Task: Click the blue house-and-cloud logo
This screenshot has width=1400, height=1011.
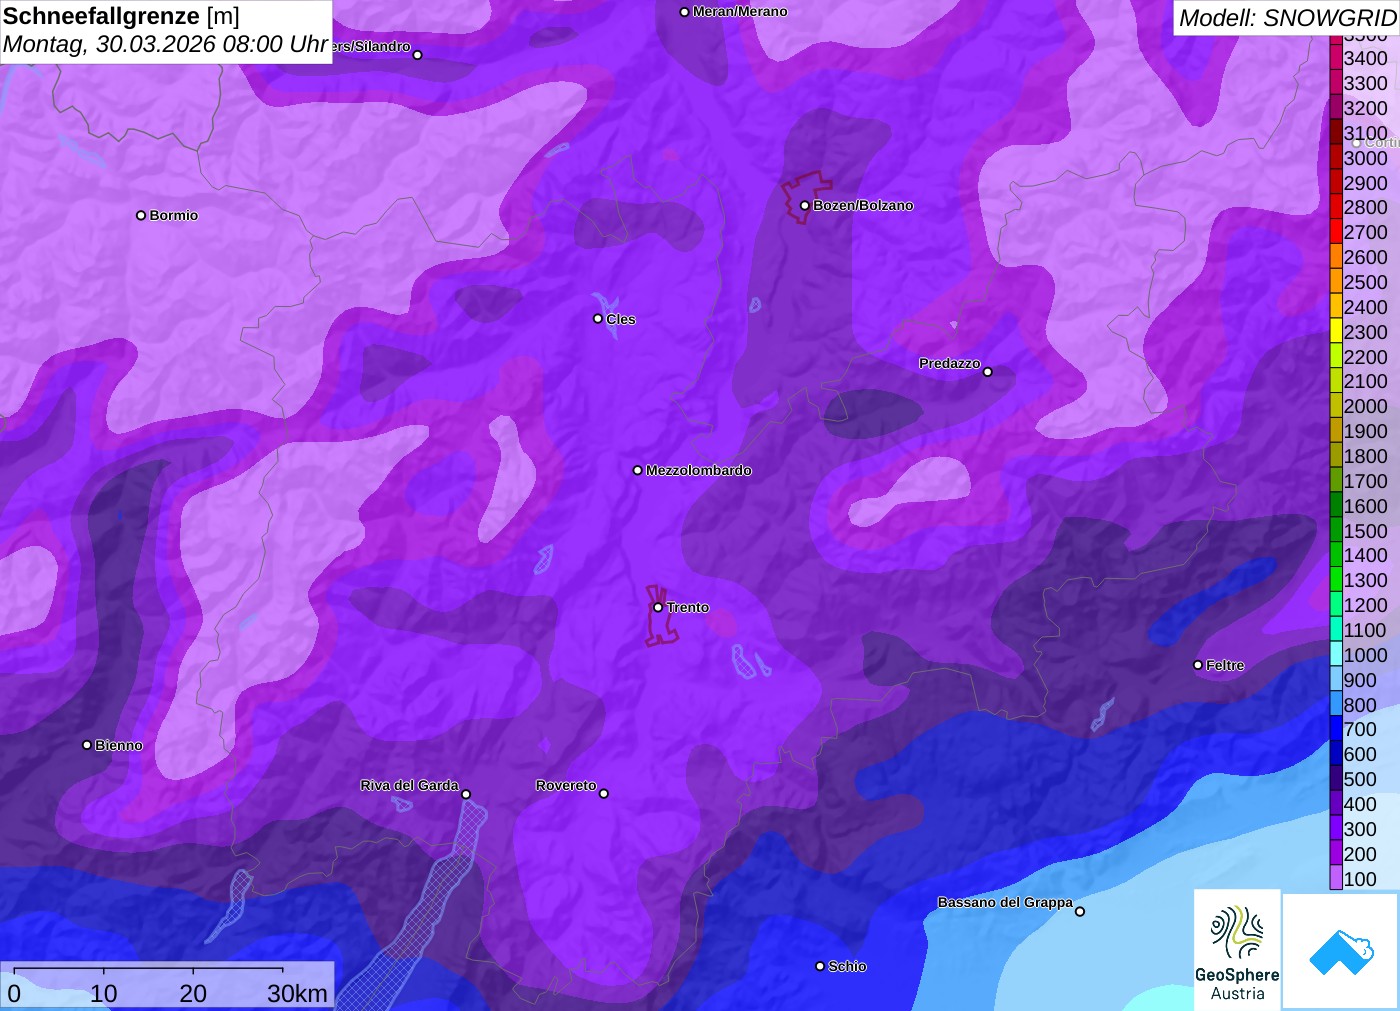Action: [1340, 951]
